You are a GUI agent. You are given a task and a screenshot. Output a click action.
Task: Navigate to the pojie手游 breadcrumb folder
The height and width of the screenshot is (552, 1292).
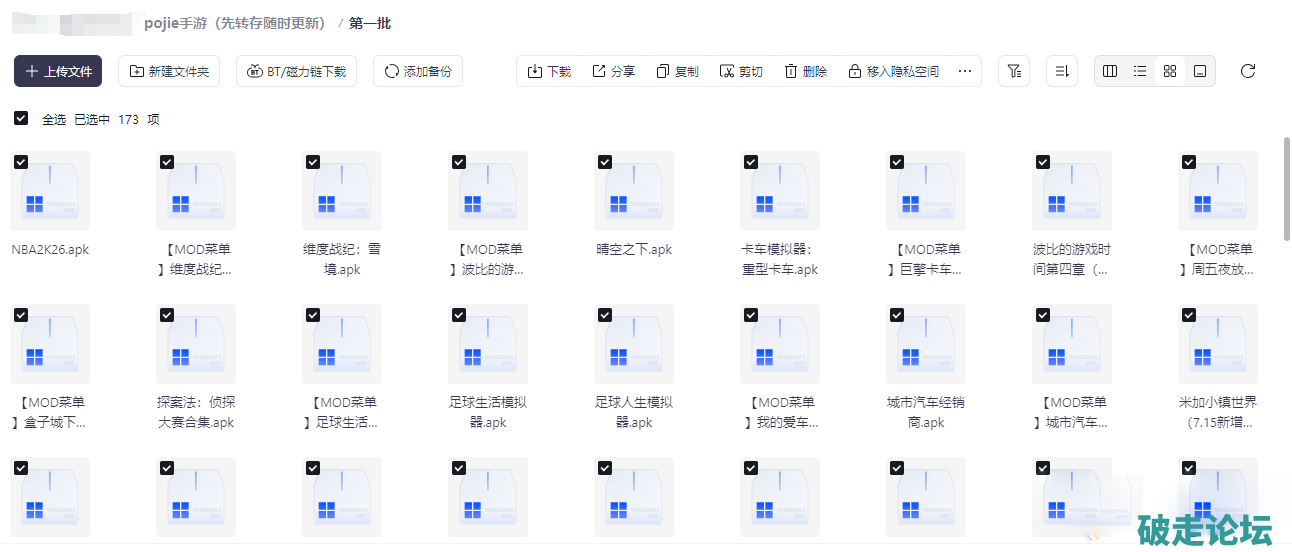click(x=235, y=23)
